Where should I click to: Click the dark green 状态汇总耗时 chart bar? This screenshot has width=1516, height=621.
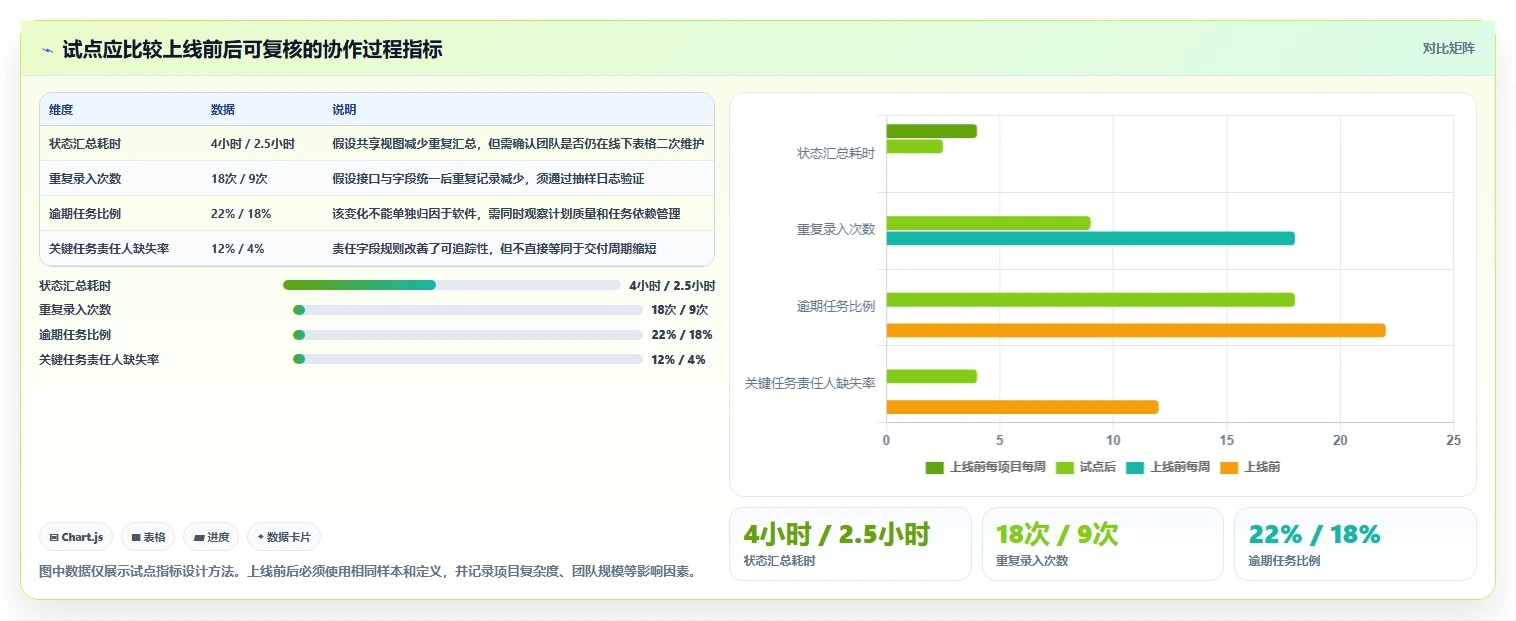click(931, 131)
